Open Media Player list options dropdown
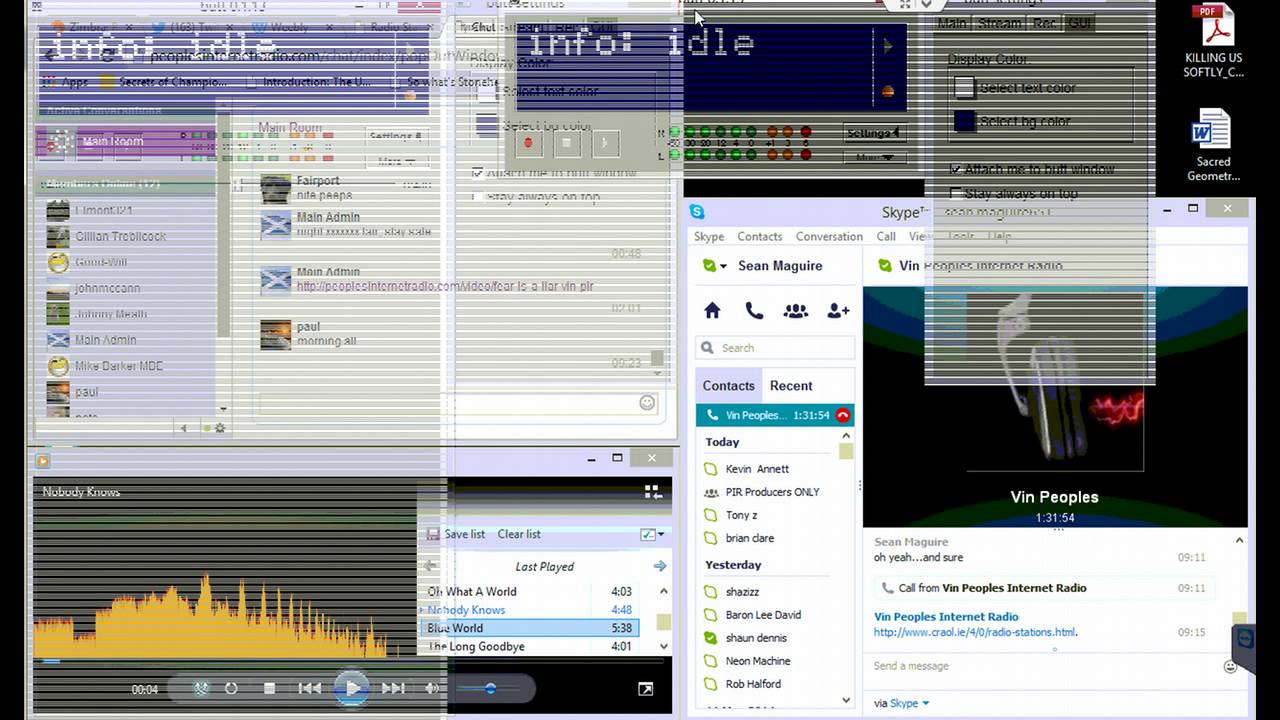Screen dimensions: 1280x720 click(x=652, y=534)
